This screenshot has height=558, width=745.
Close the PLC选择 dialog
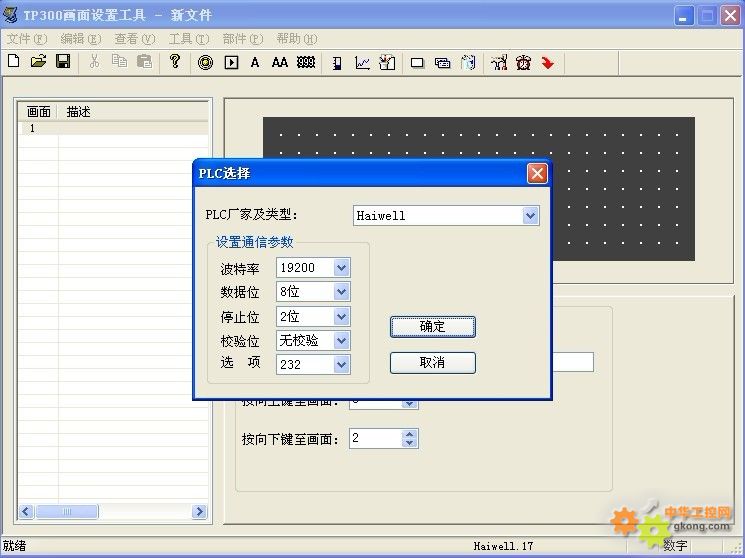[537, 173]
